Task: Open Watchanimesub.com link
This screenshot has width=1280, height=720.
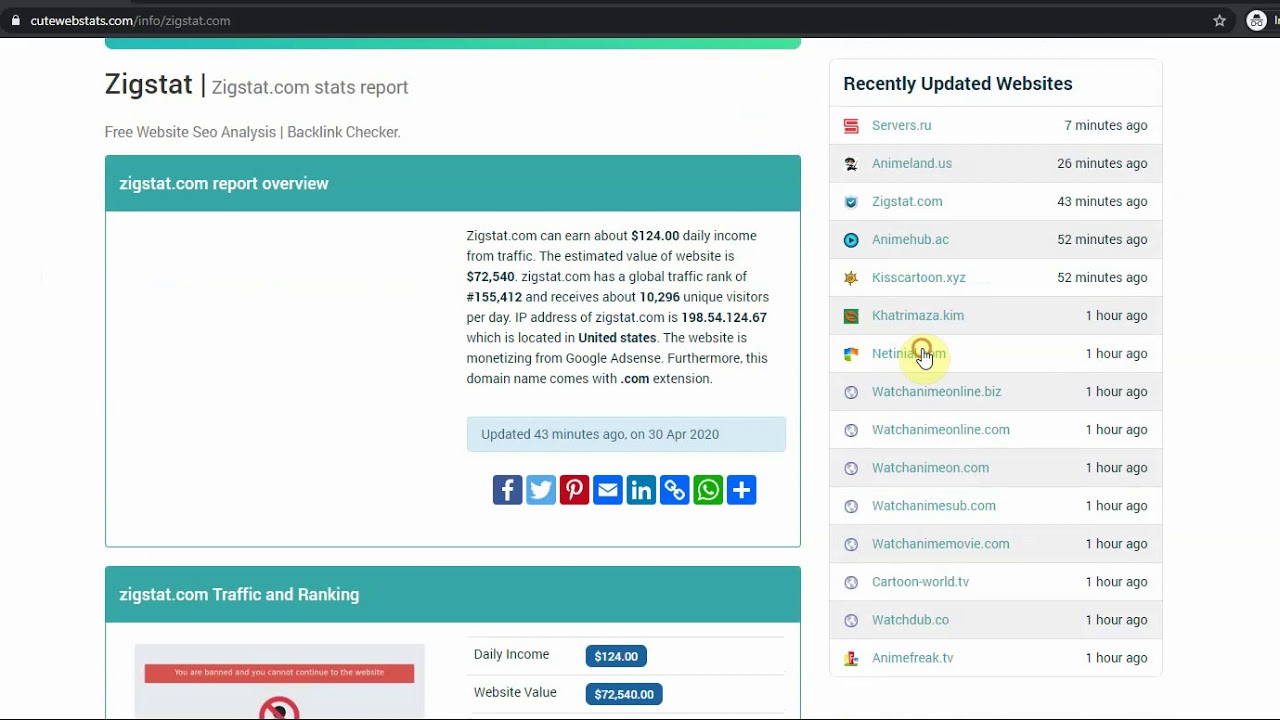Action: tap(934, 505)
